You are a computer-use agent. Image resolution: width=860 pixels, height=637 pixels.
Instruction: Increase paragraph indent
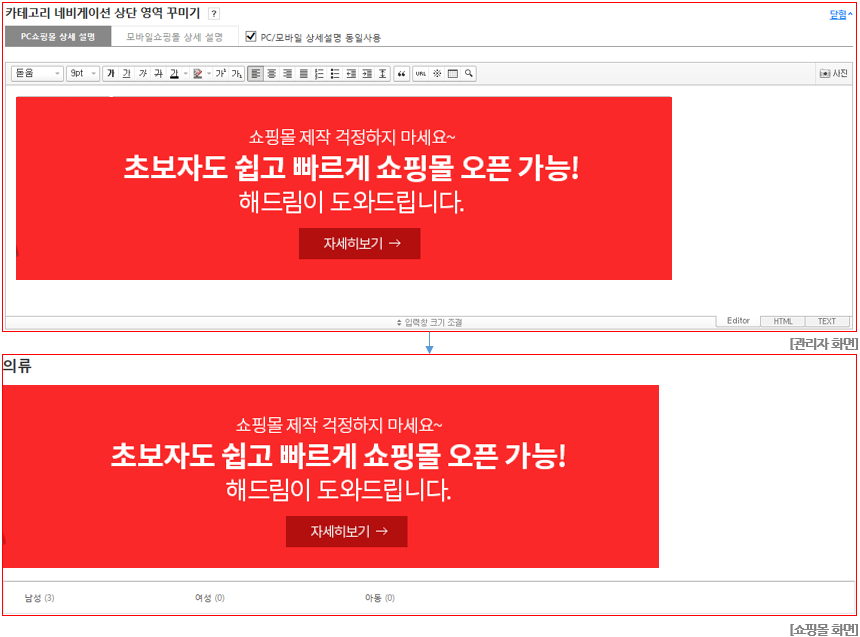(x=367, y=74)
